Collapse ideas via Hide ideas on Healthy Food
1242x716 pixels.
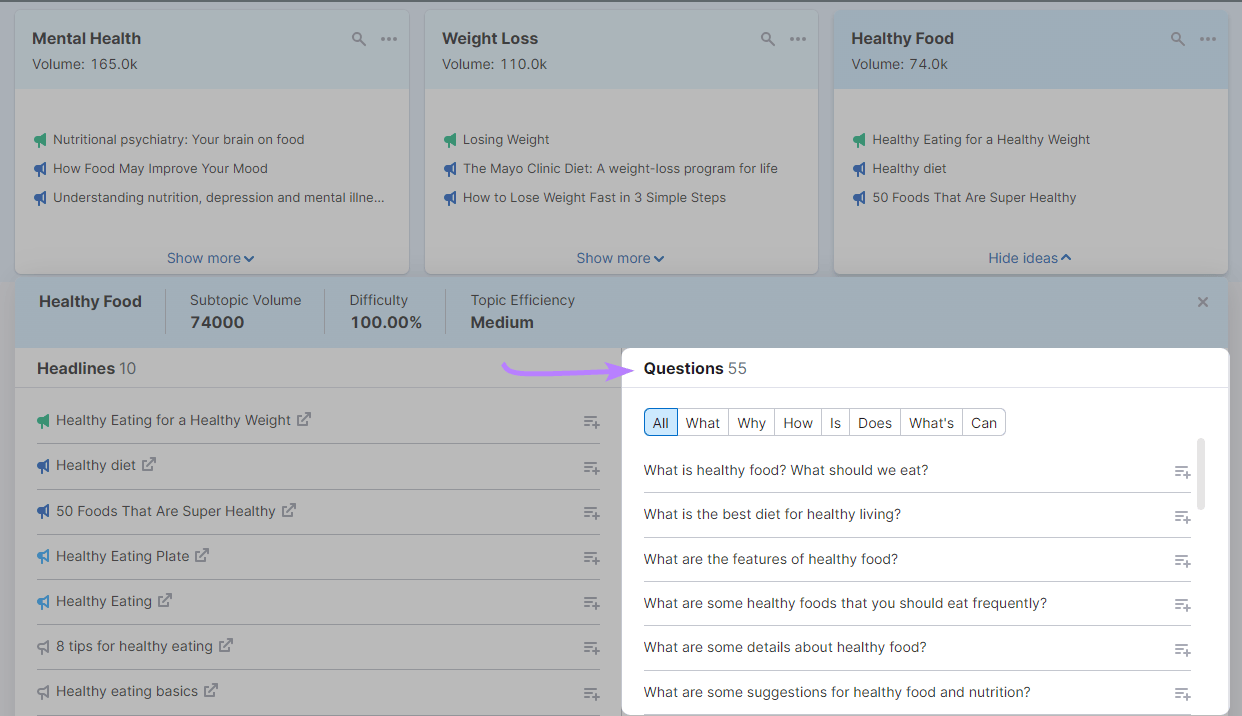coord(1030,257)
